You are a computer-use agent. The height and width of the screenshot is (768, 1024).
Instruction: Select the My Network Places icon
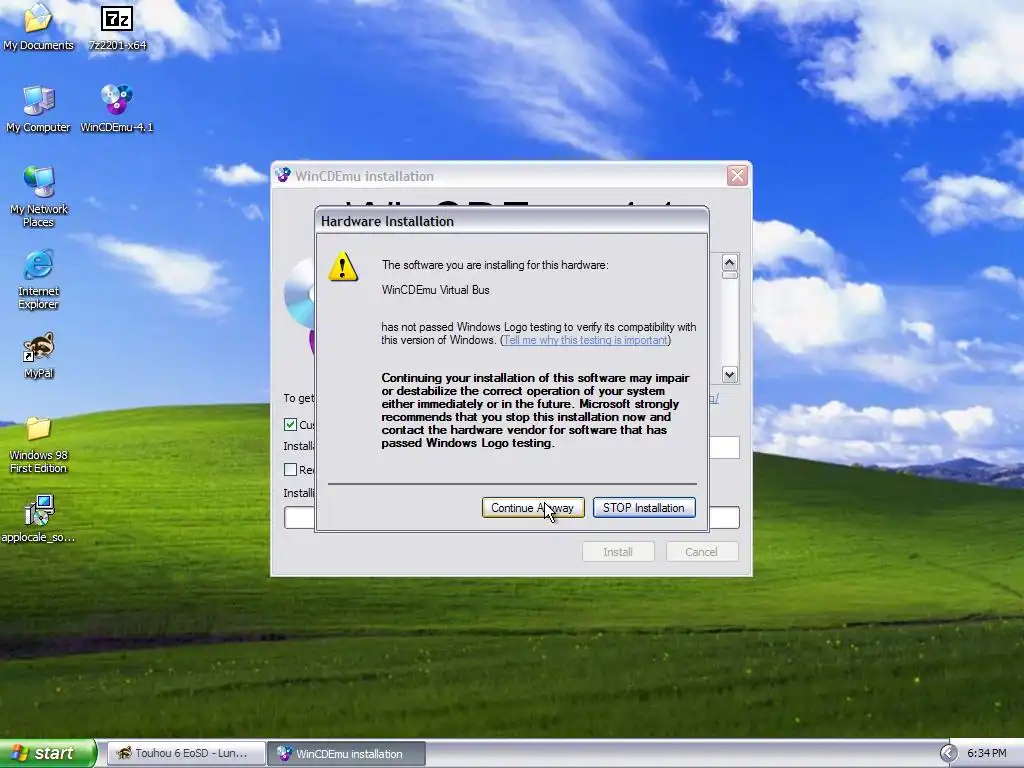coord(39,196)
